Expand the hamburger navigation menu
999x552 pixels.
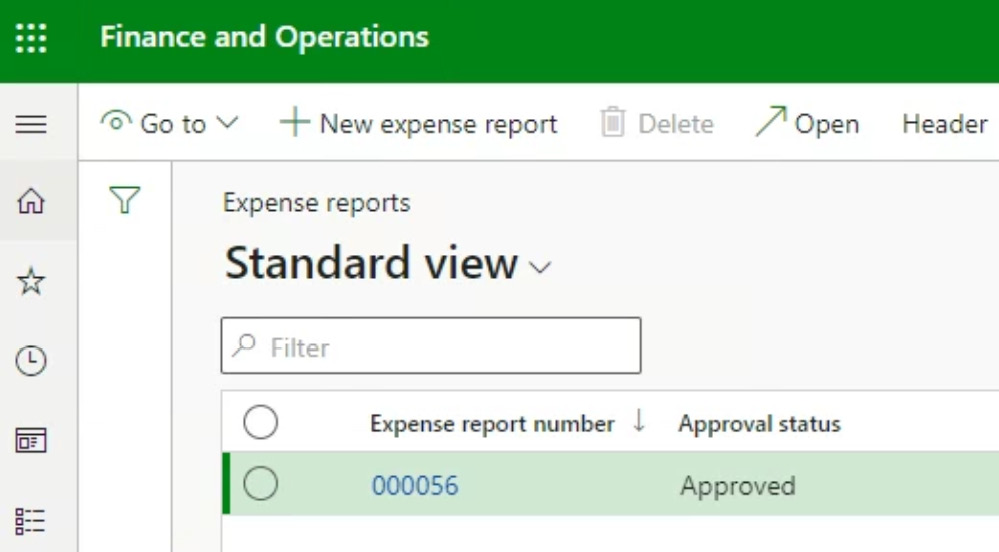pyautogui.click(x=31, y=124)
